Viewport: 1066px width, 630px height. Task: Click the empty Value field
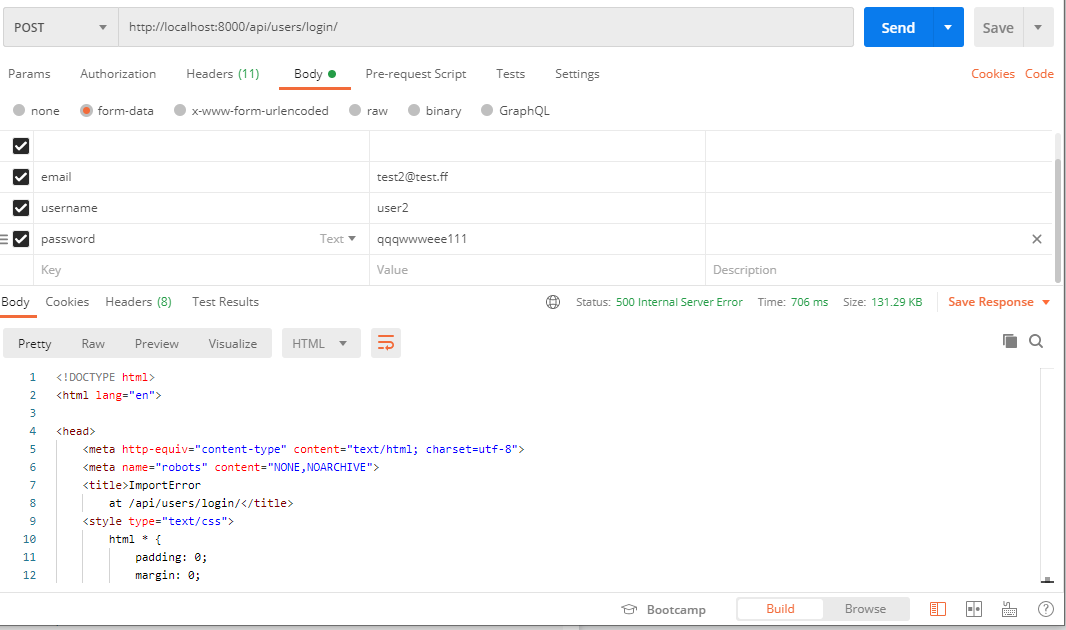(x=537, y=270)
